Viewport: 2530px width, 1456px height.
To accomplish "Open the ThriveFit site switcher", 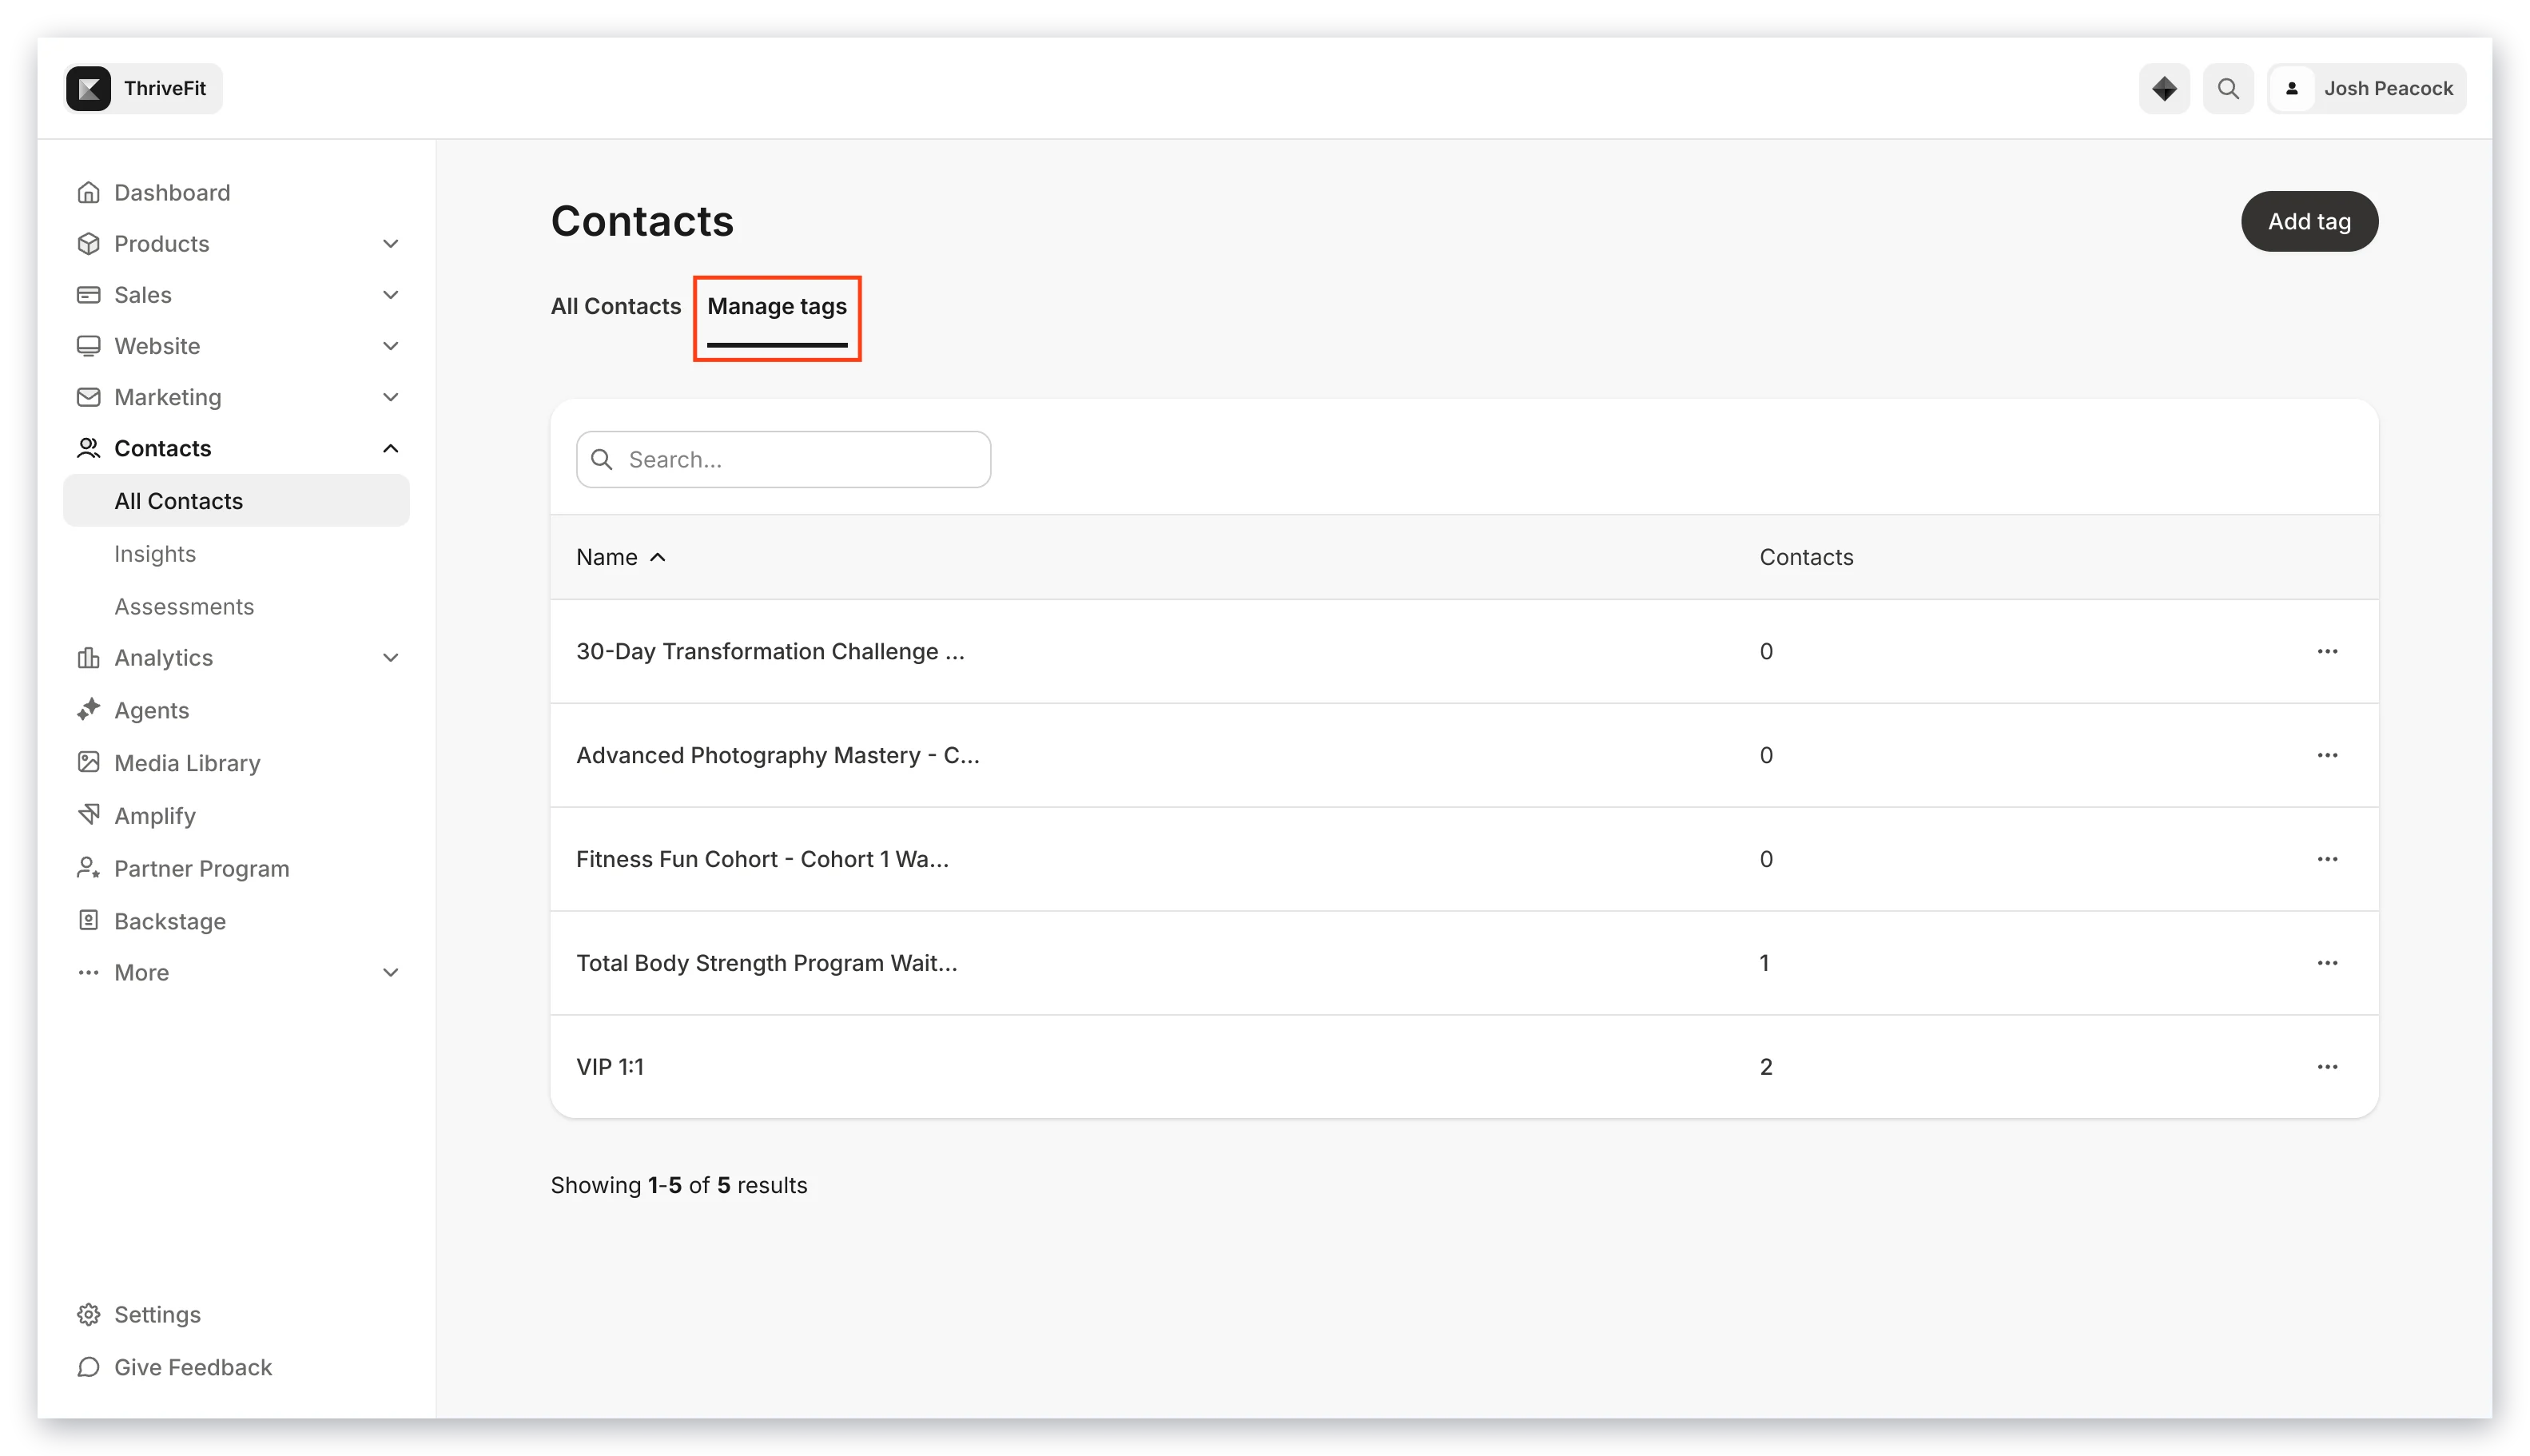I will [143, 88].
